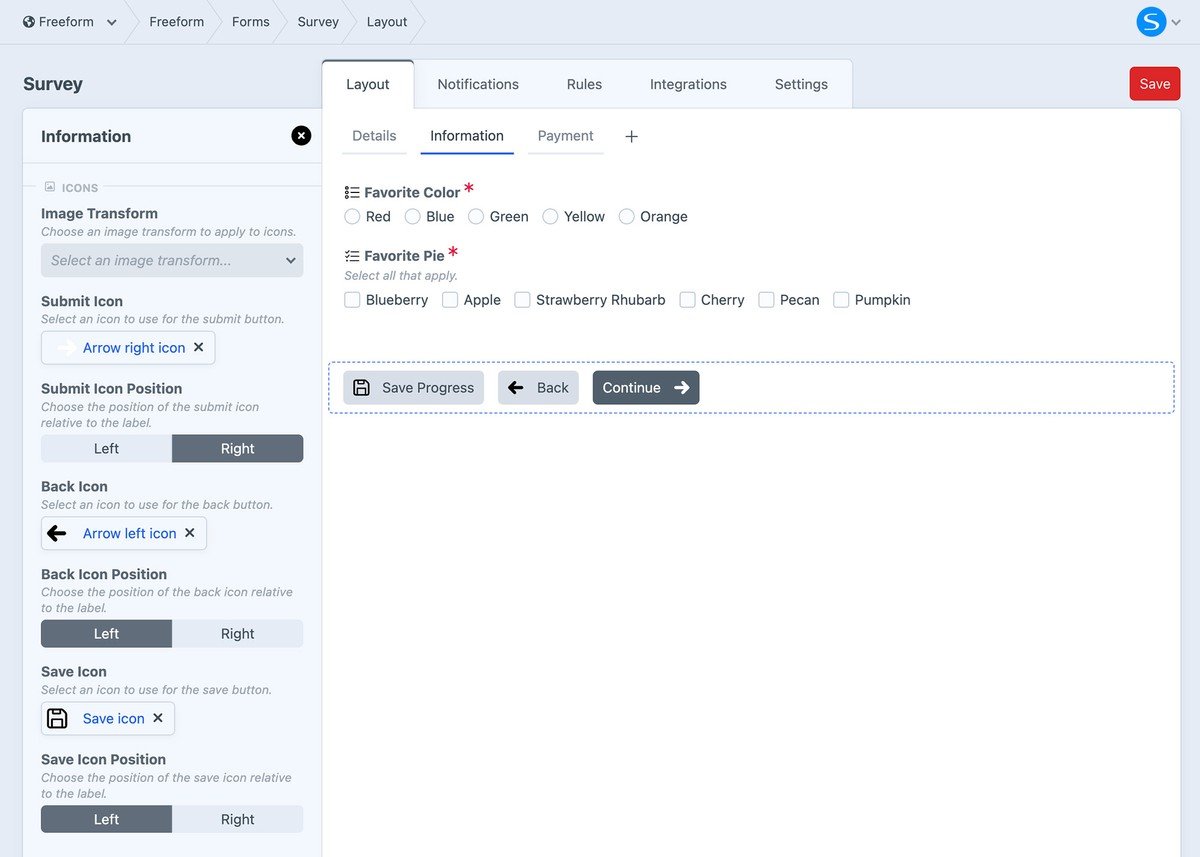Switch to the Layout tab
This screenshot has height=857, width=1200.
pos(368,84)
